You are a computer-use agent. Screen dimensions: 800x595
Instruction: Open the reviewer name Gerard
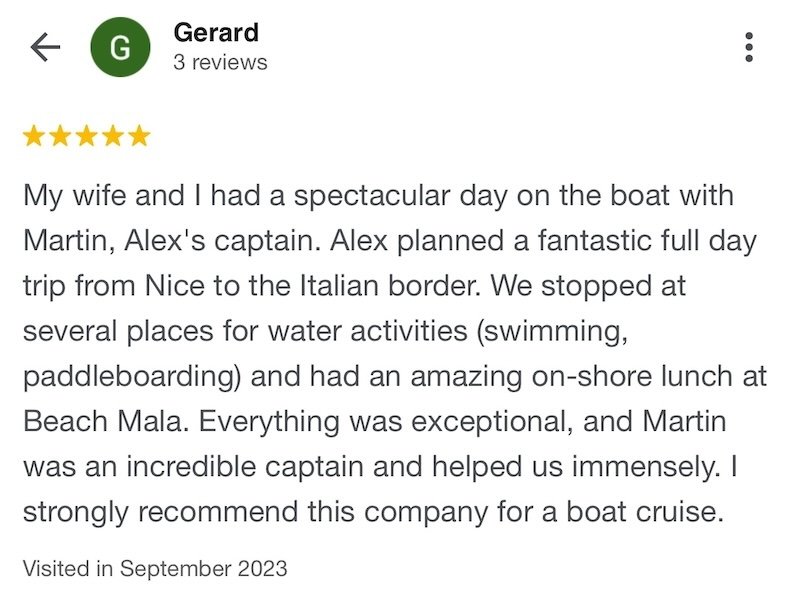point(216,31)
